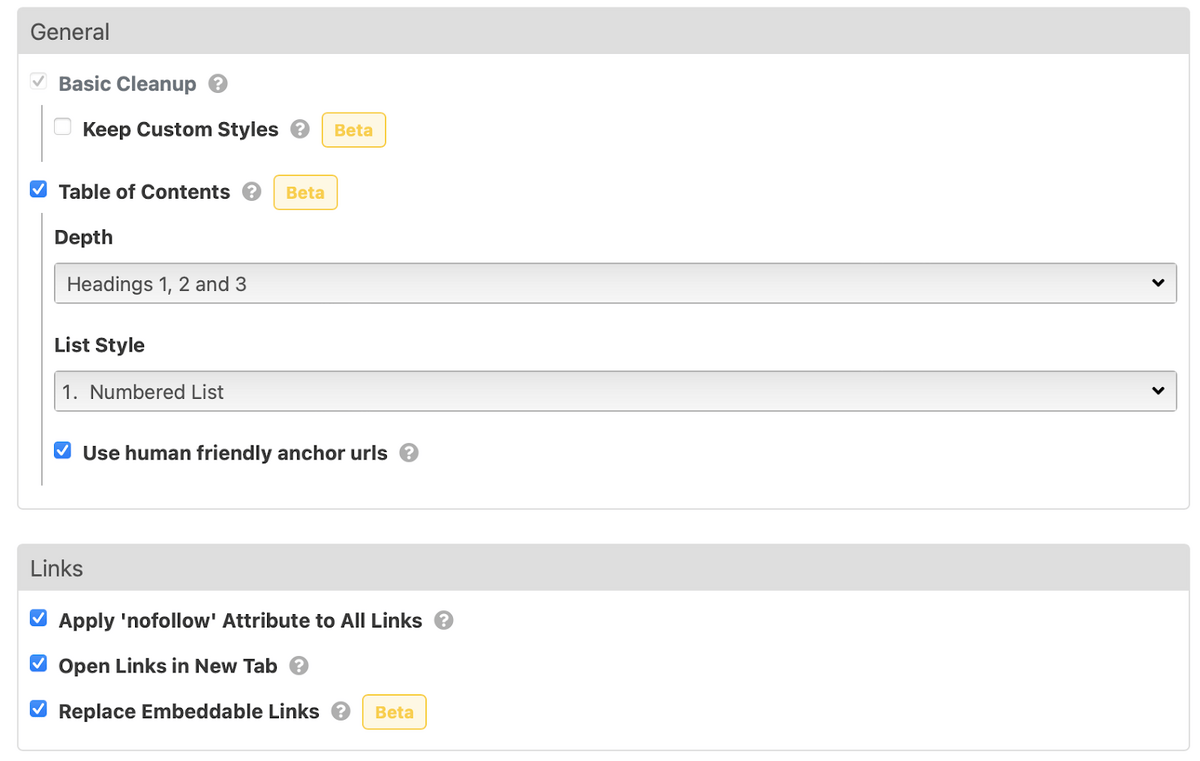Enable the Keep Custom Styles checkbox
1200x761 pixels.
coord(63,127)
